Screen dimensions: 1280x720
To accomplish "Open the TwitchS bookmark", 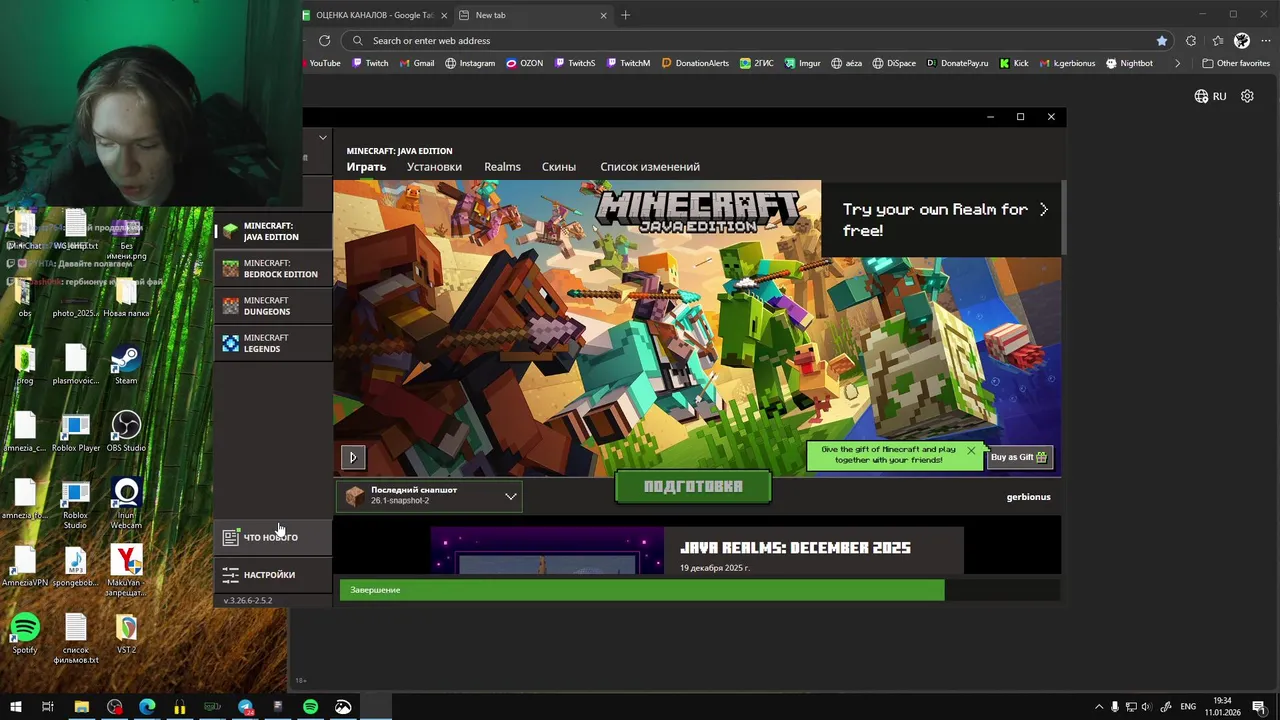I will coord(574,63).
